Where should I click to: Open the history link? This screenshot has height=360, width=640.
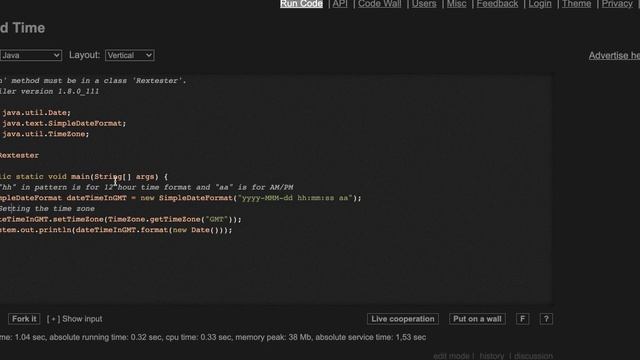491,356
